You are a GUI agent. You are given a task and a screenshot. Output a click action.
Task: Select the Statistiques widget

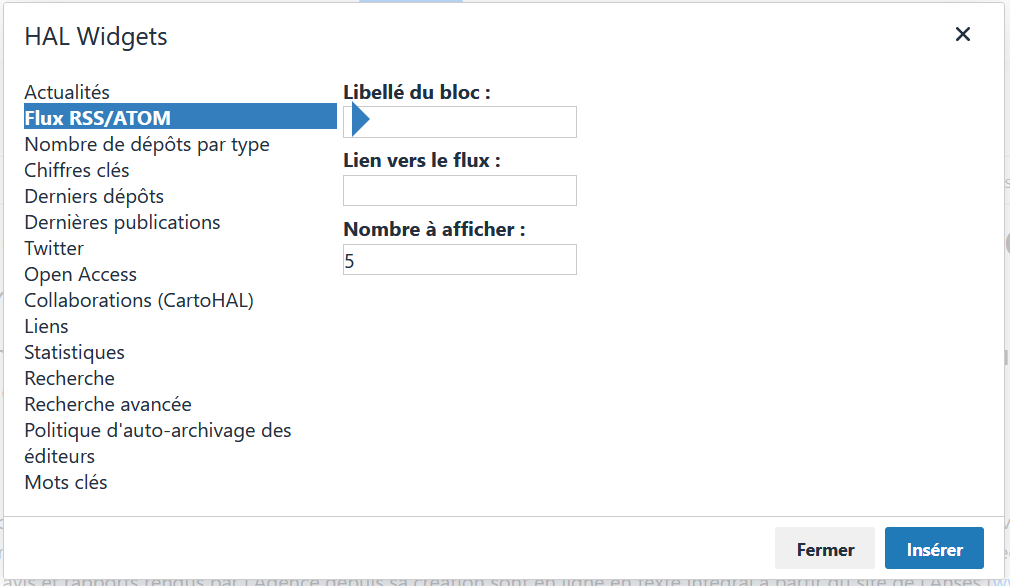[74, 352]
